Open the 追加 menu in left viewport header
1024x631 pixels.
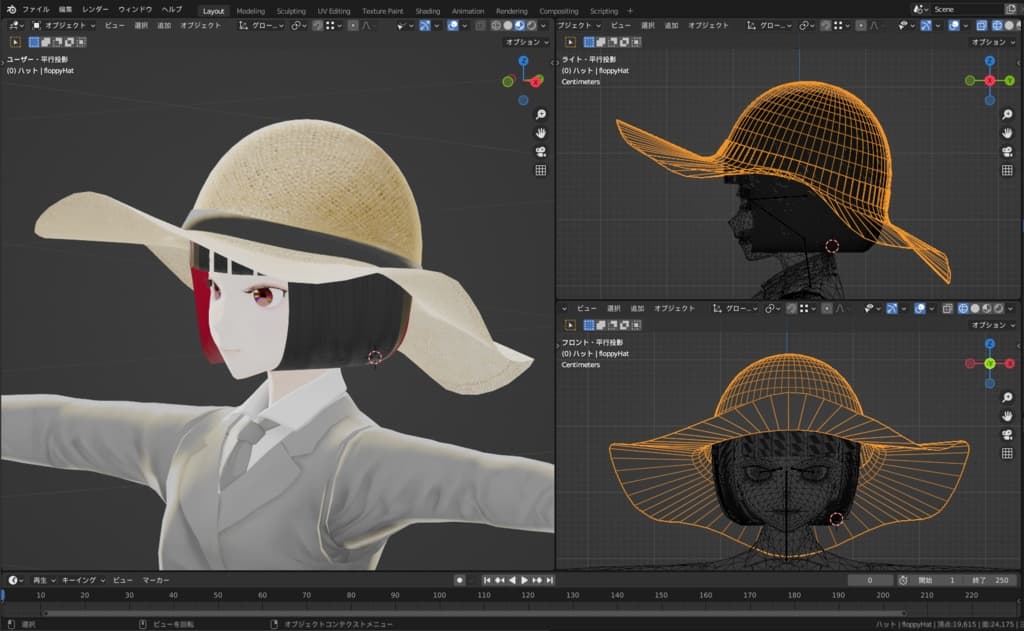coord(164,25)
